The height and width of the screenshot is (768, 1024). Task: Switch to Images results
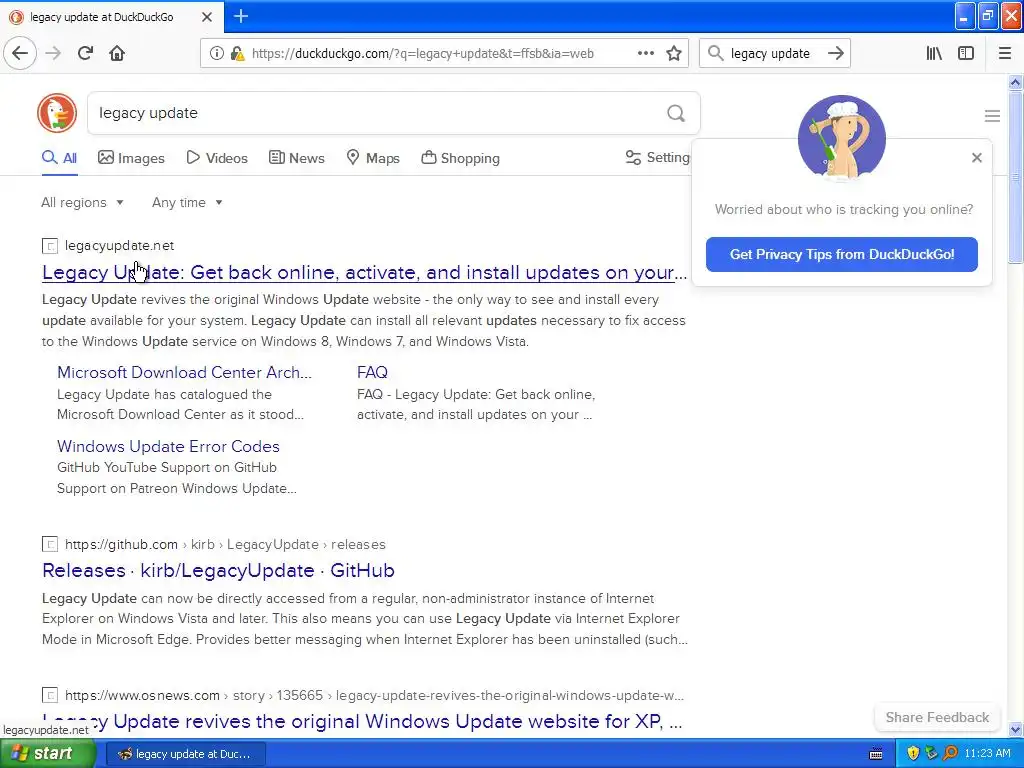[131, 158]
